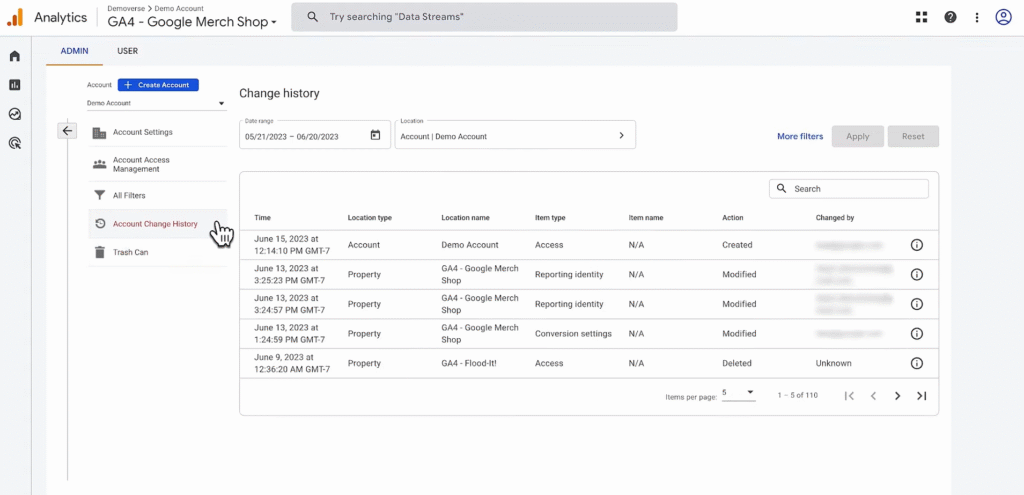Click the 'GA4 - Flood-It!' location name cell
The width and height of the screenshot is (1024, 495).
pyautogui.click(x=469, y=363)
